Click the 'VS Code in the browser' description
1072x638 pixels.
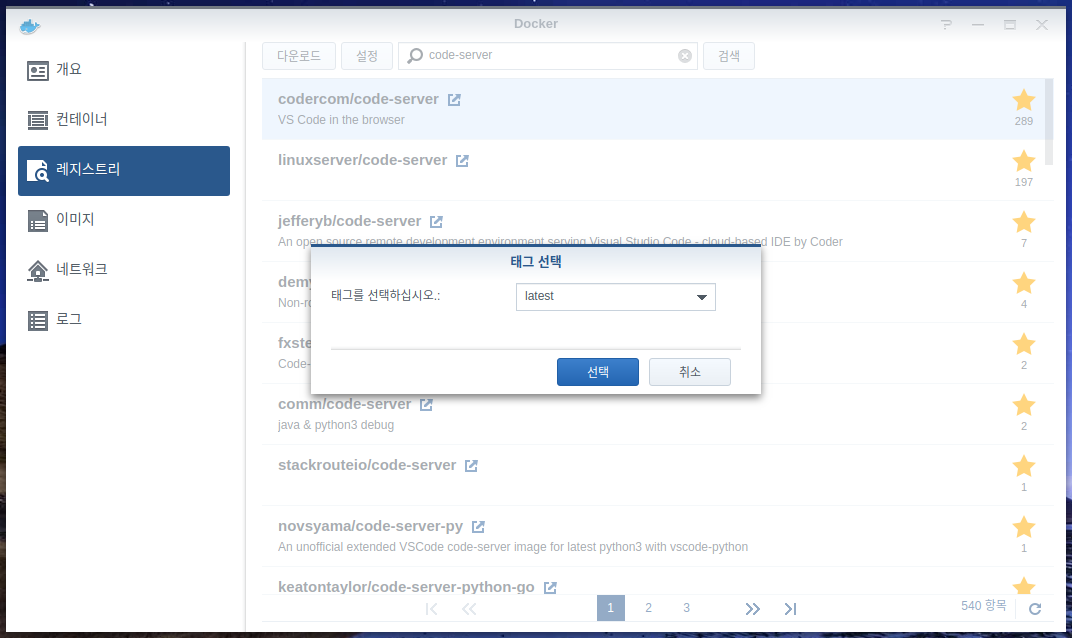(x=341, y=120)
